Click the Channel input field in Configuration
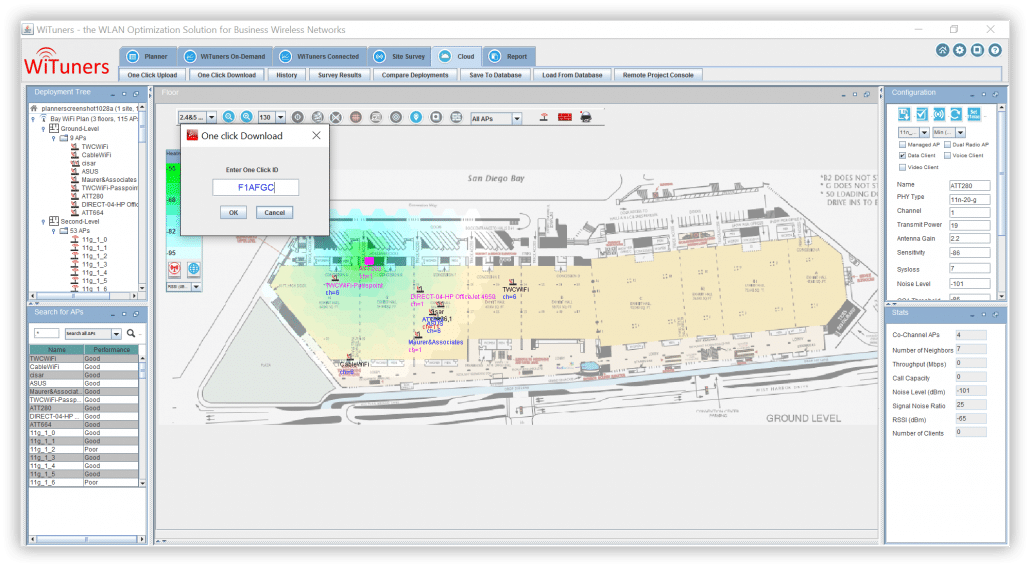1030x567 pixels. [x=970, y=212]
